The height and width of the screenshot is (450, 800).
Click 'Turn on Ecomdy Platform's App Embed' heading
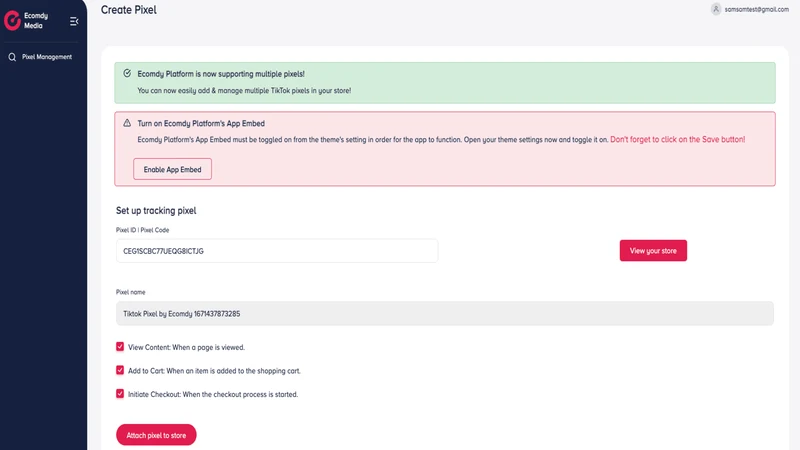click(201, 123)
